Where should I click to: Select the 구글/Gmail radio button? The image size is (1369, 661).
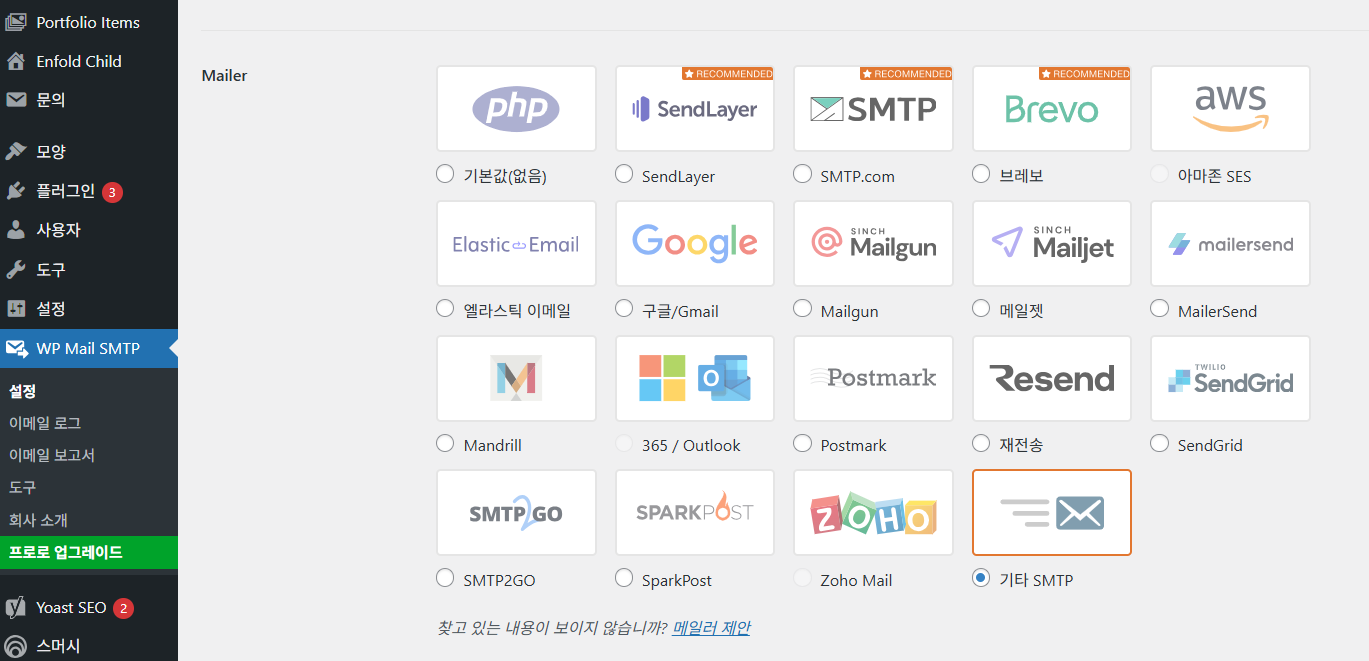(x=624, y=309)
